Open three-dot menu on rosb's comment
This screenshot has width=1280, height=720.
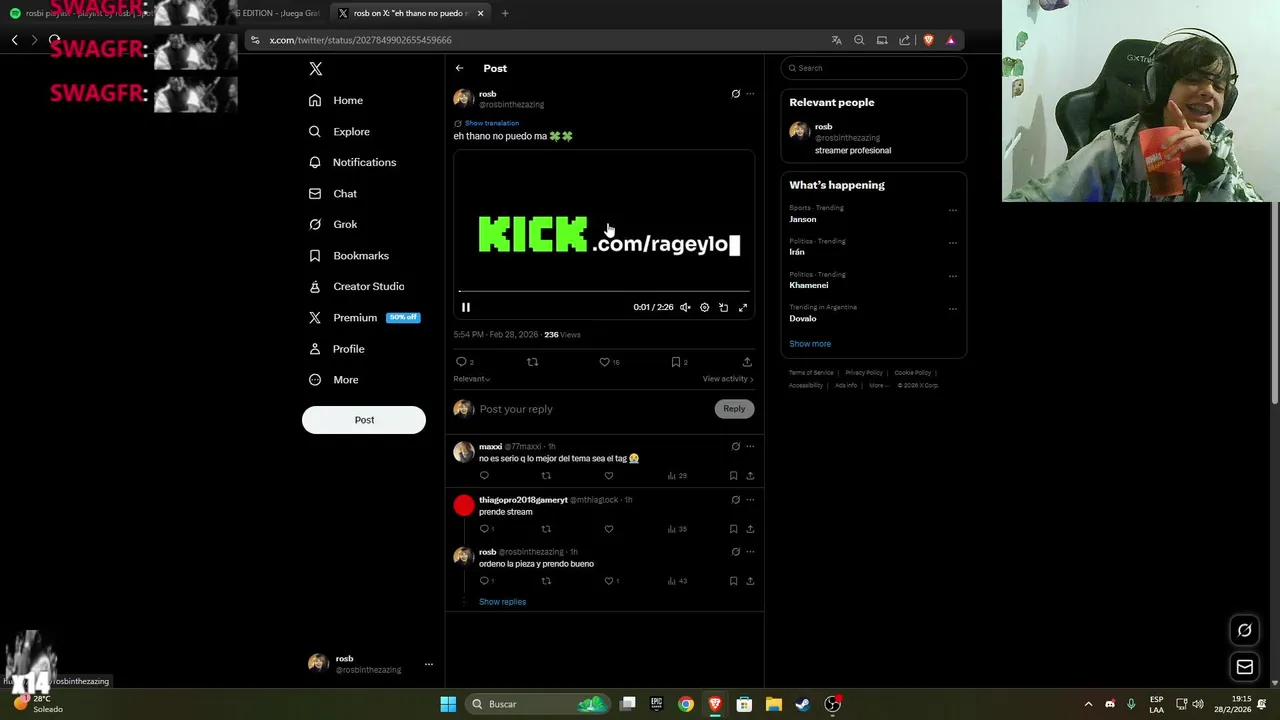click(750, 552)
